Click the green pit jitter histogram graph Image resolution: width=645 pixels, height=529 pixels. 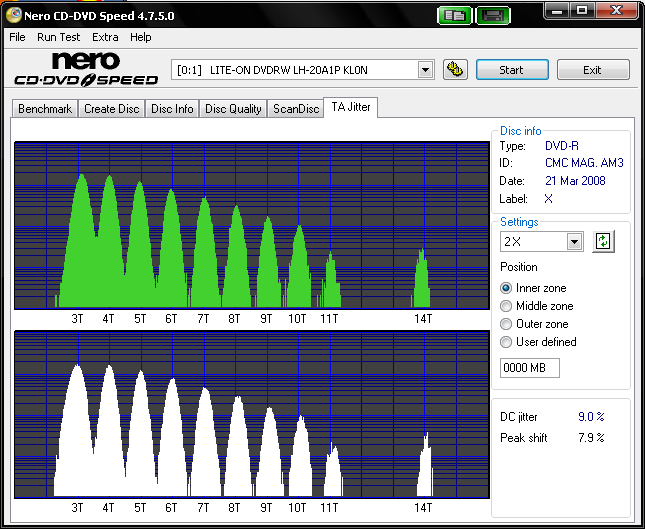(x=252, y=225)
